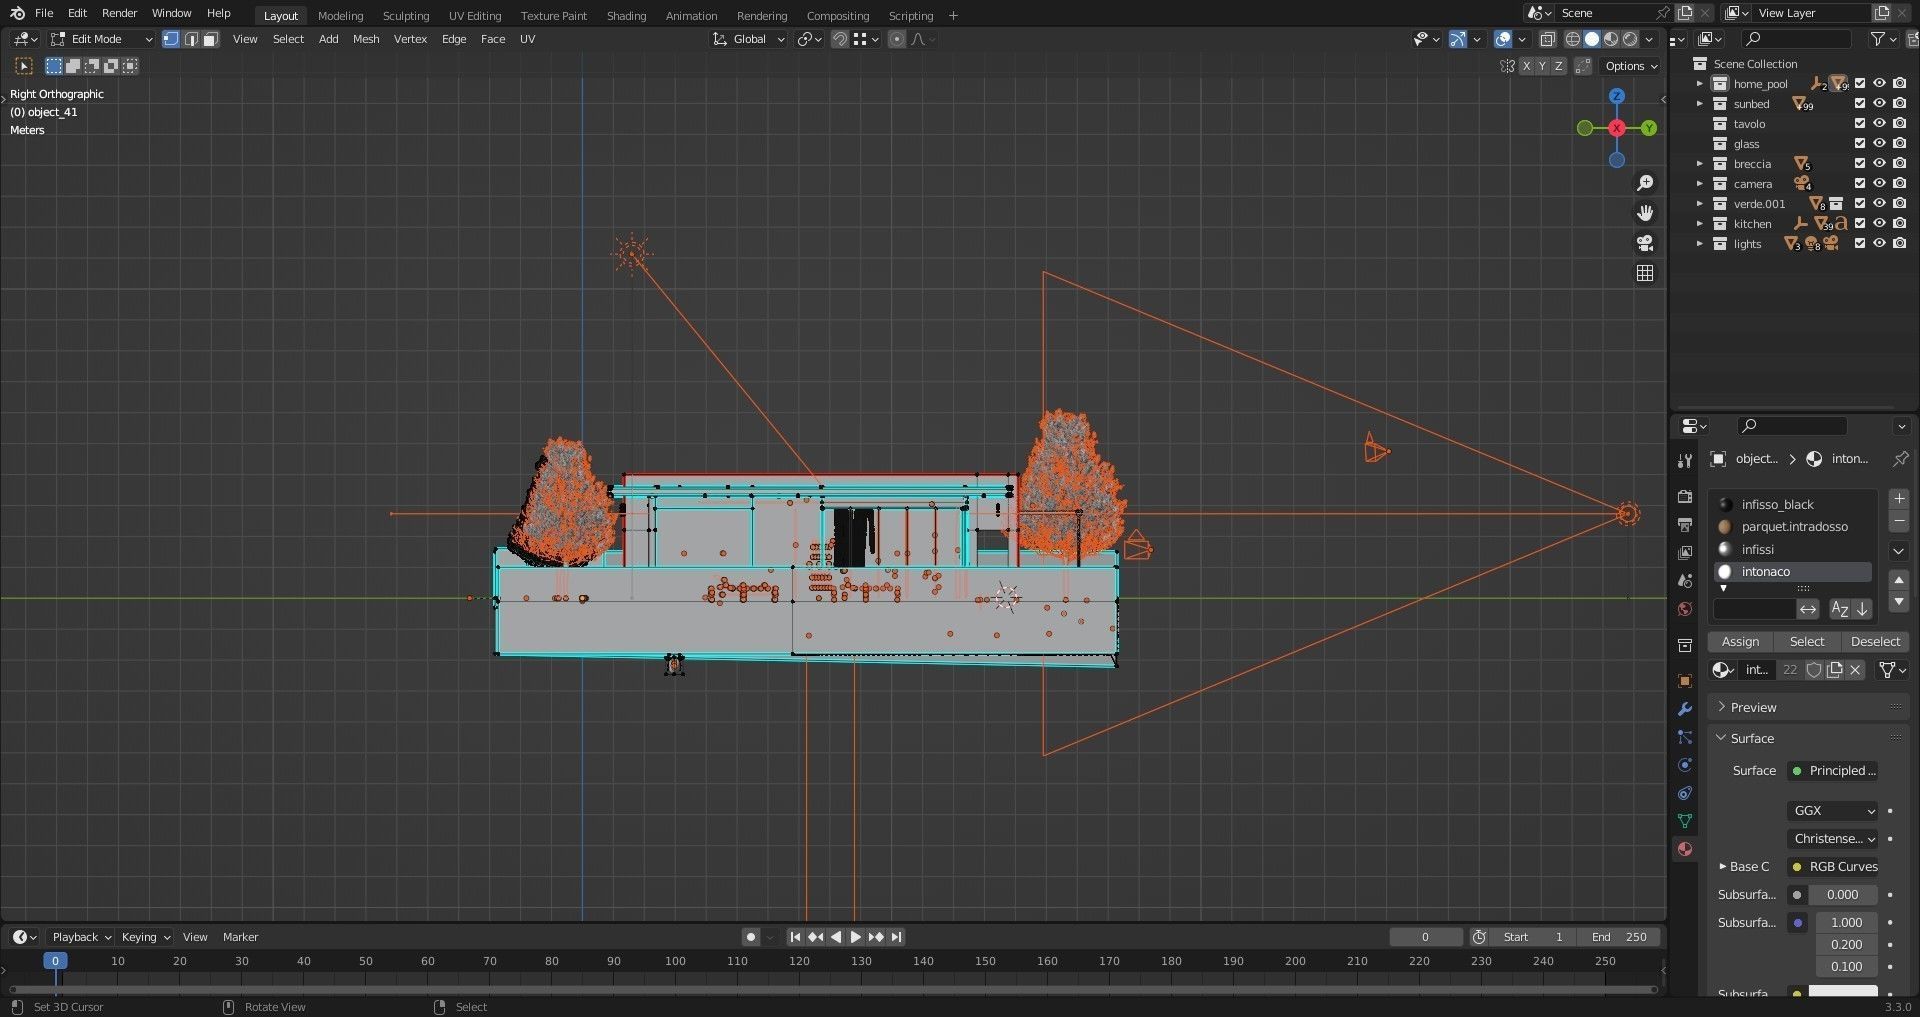
Task: Select wireframe viewport shading mode
Action: 1573,39
